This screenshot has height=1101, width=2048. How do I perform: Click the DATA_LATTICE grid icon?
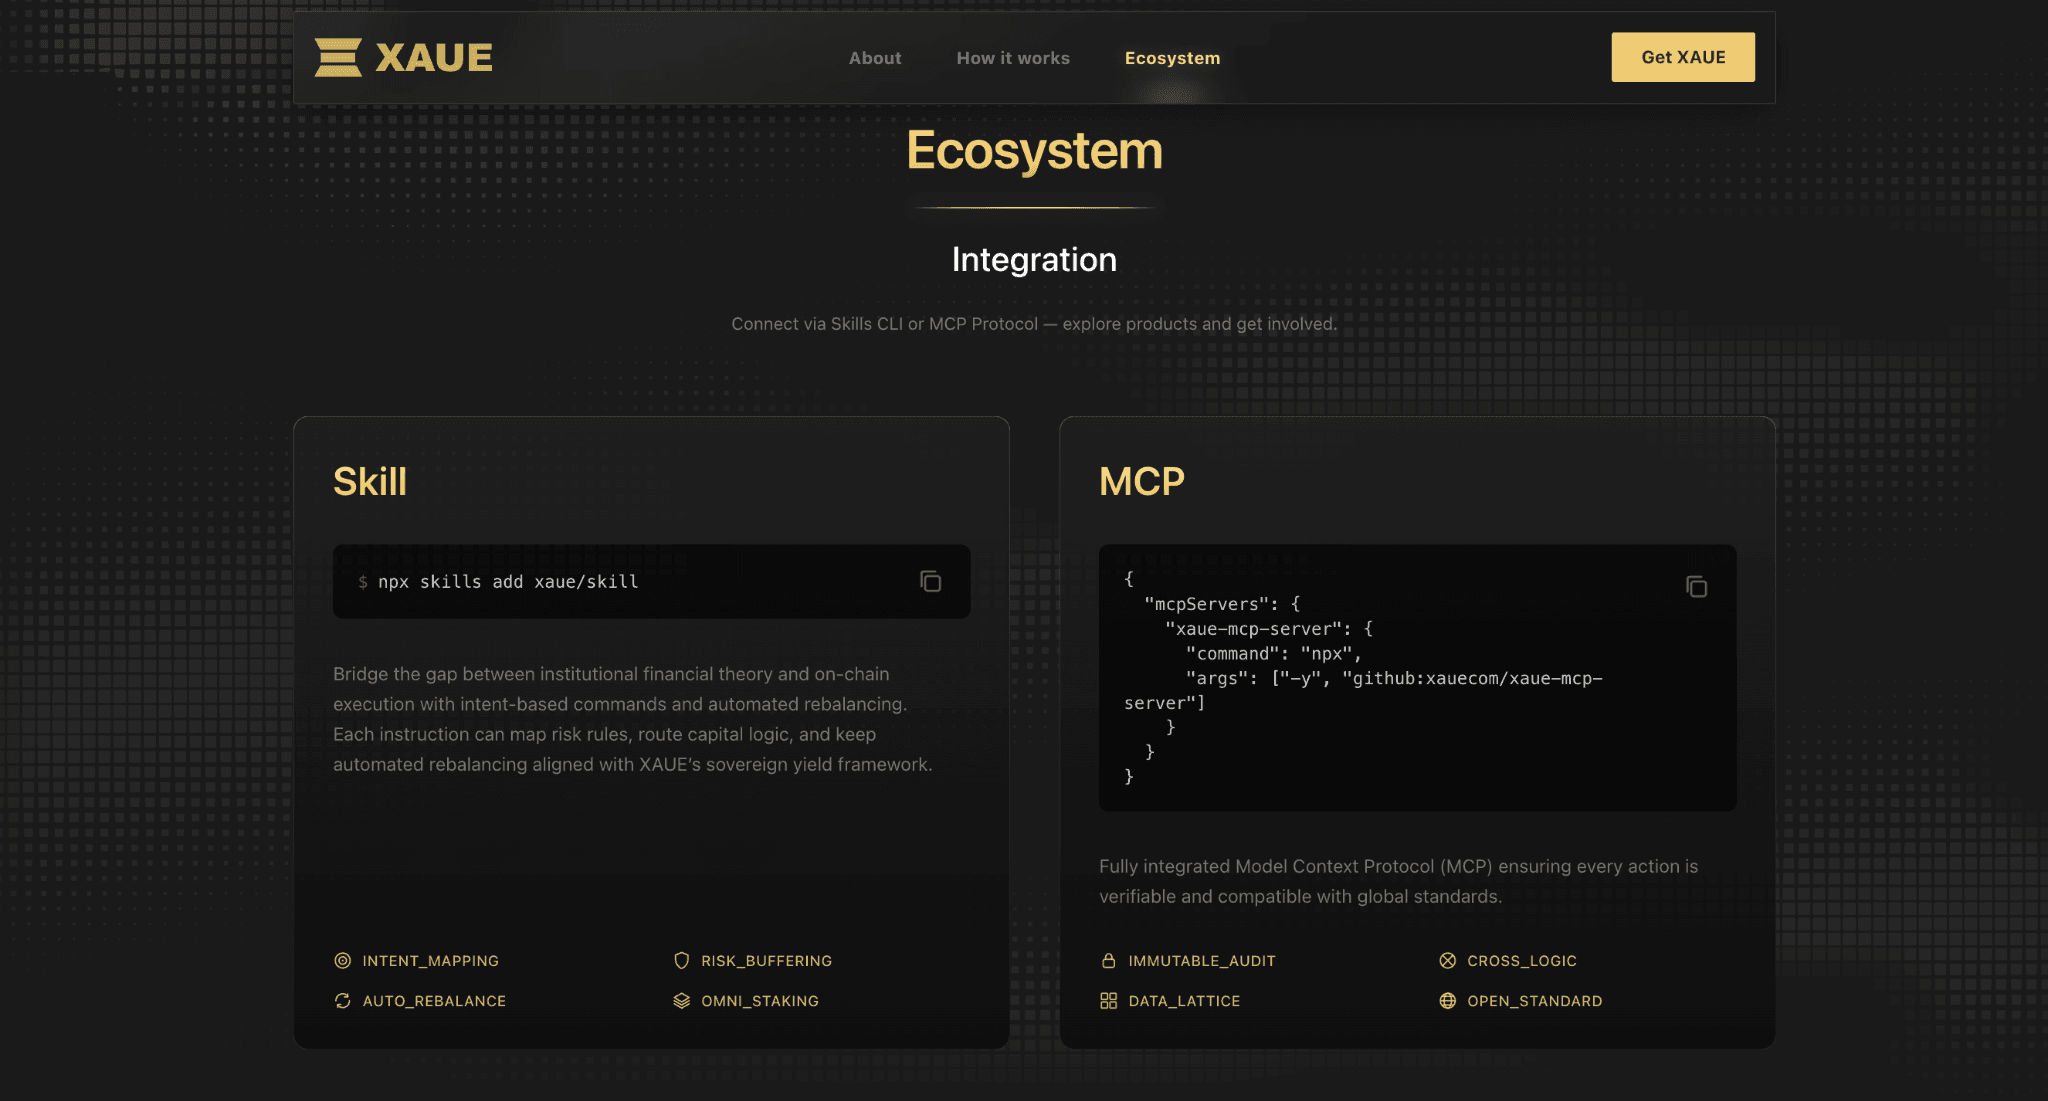click(1108, 1000)
